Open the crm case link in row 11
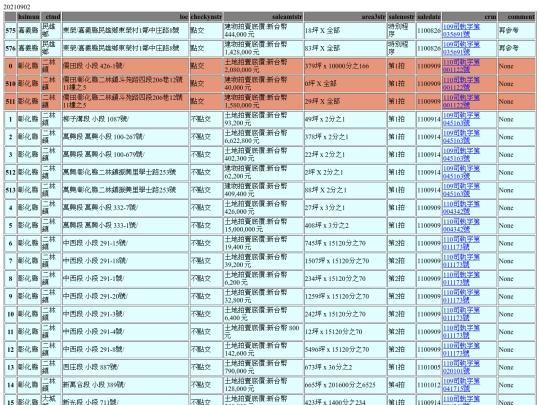540x405 pixels. pyautogui.click(x=461, y=332)
